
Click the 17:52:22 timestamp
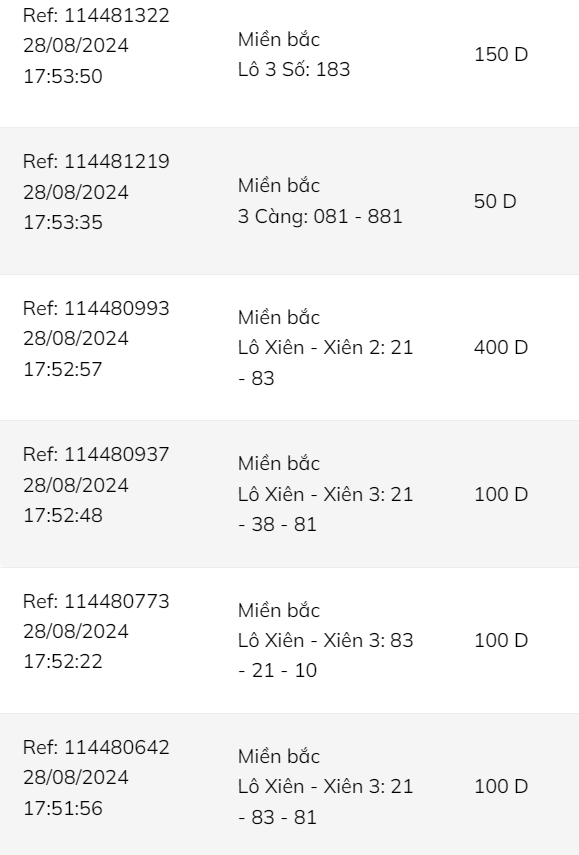[x=63, y=661]
